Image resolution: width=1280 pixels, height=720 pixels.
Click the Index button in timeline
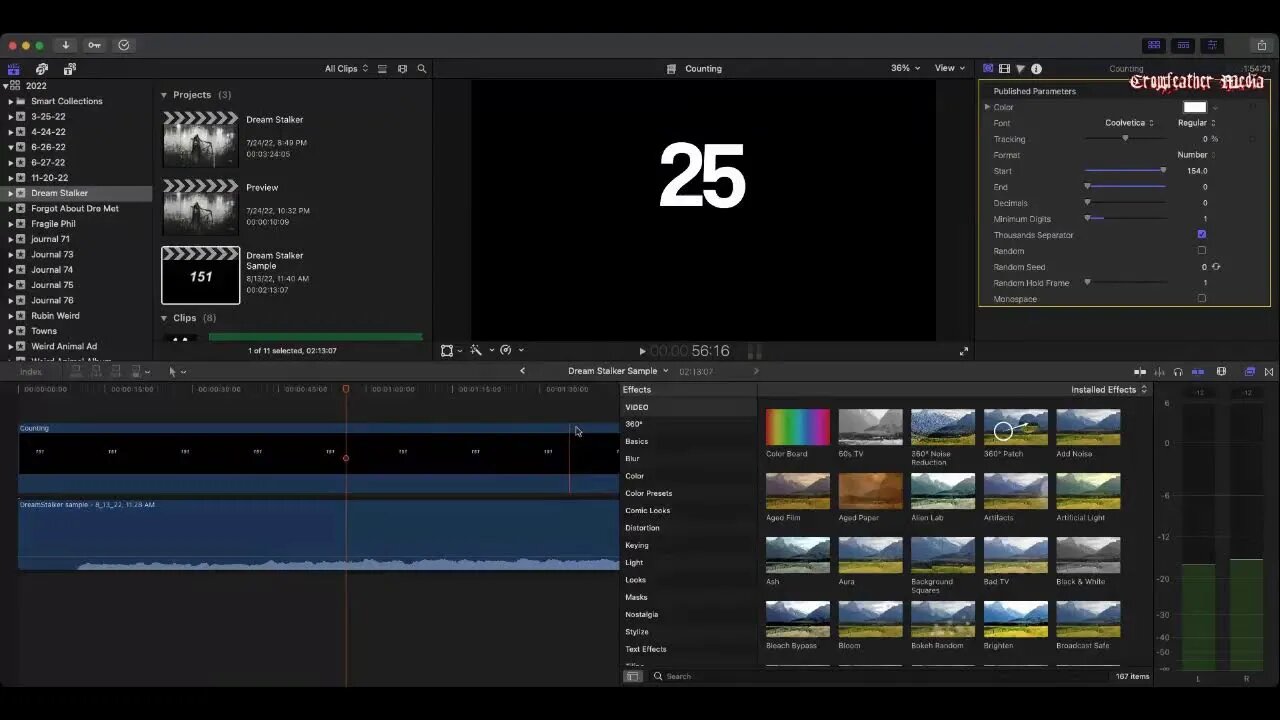coord(31,372)
